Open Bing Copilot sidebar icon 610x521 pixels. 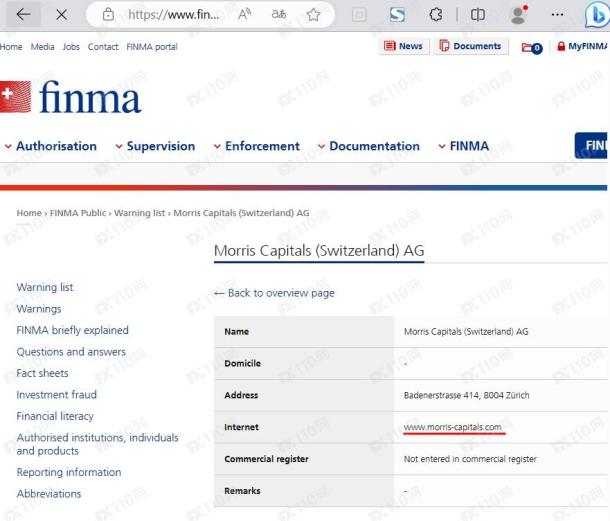[x=597, y=16]
